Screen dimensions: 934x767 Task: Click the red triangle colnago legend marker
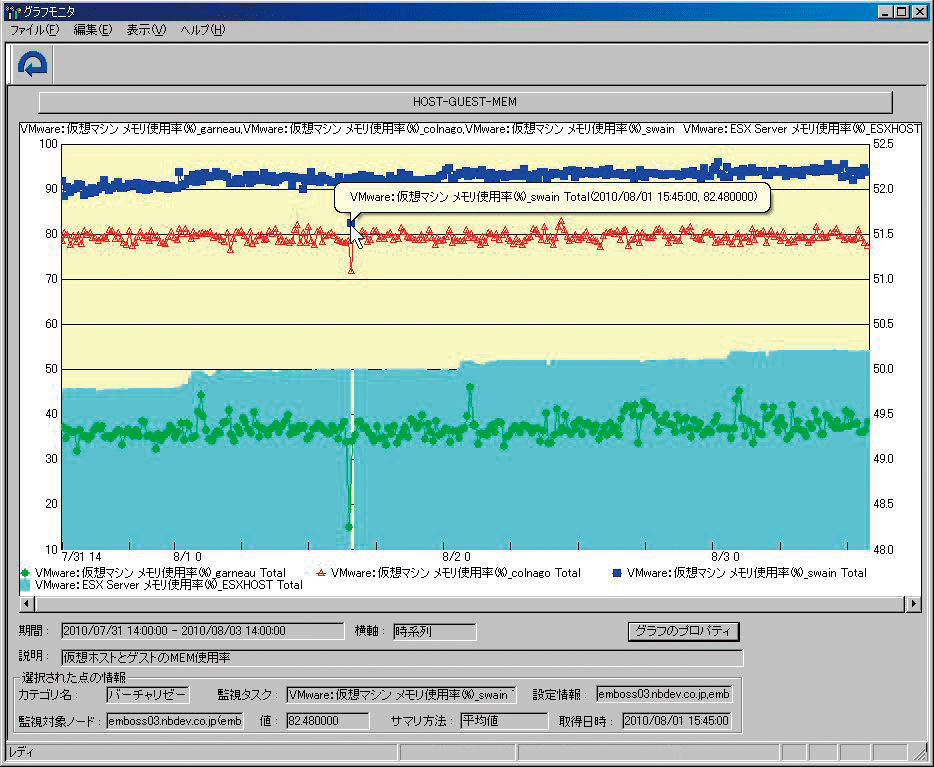(x=321, y=573)
